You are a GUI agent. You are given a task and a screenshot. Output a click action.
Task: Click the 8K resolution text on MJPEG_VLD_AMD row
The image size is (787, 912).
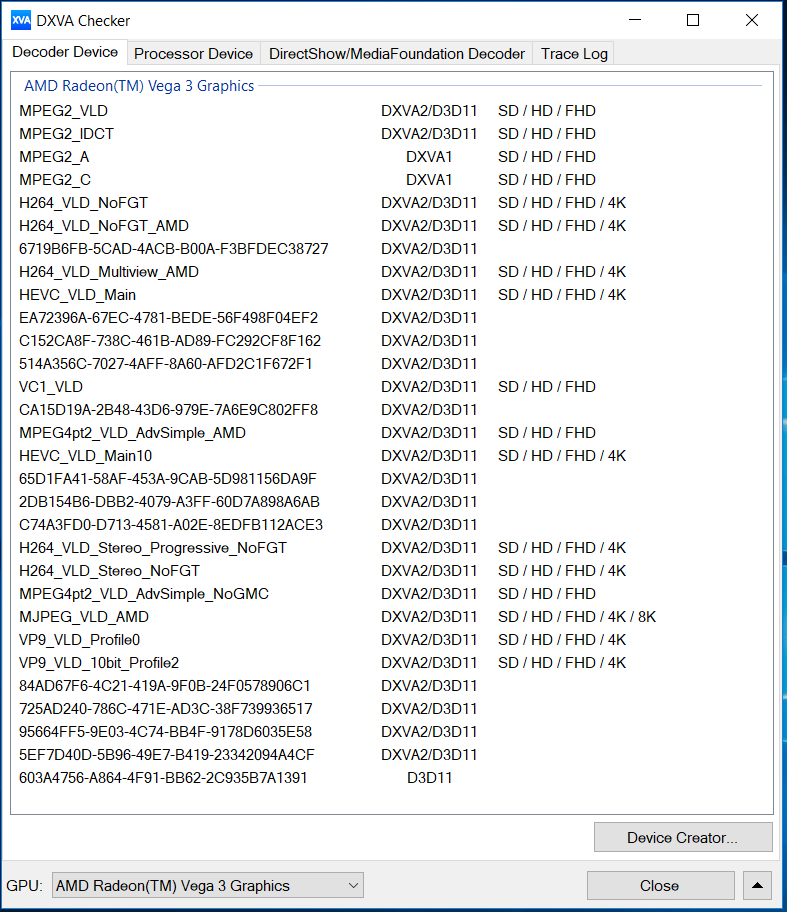[647, 617]
